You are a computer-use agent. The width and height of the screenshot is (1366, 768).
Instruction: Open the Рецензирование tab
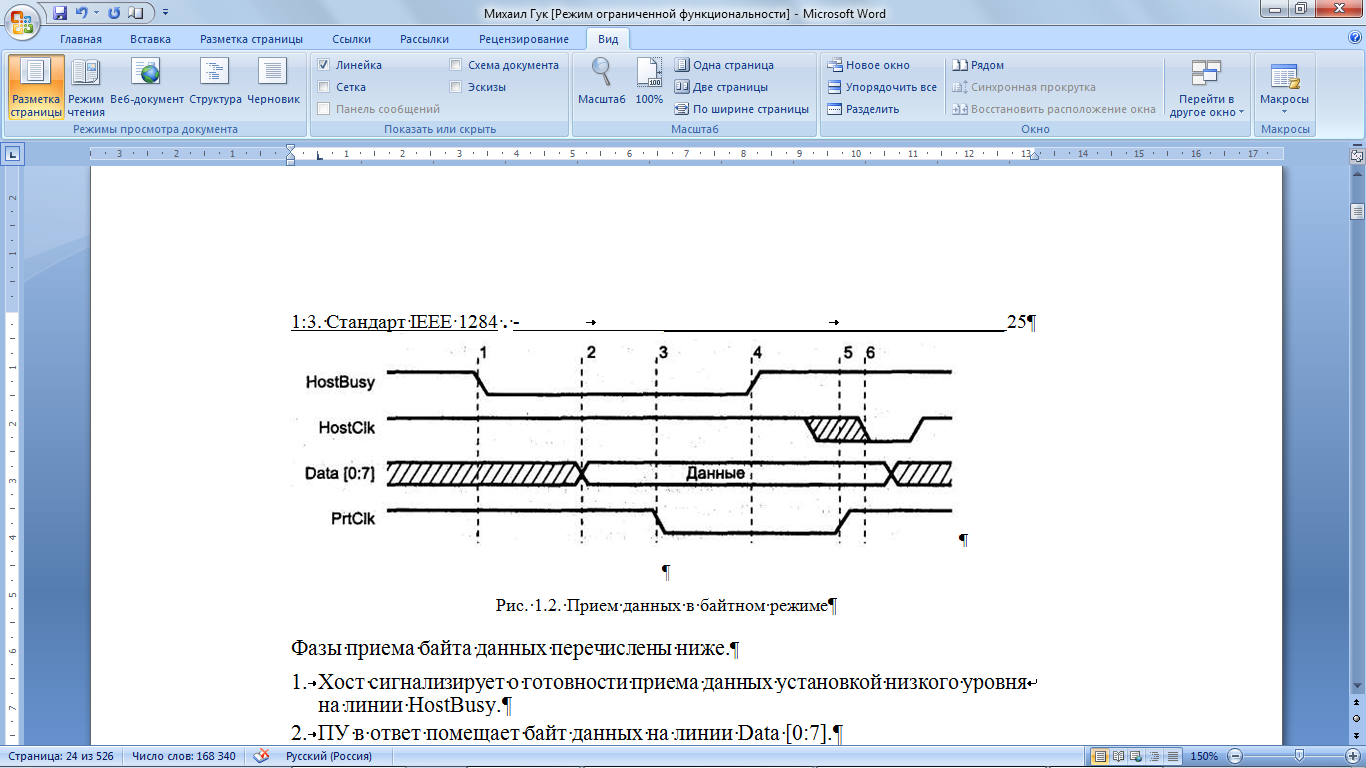click(x=523, y=39)
